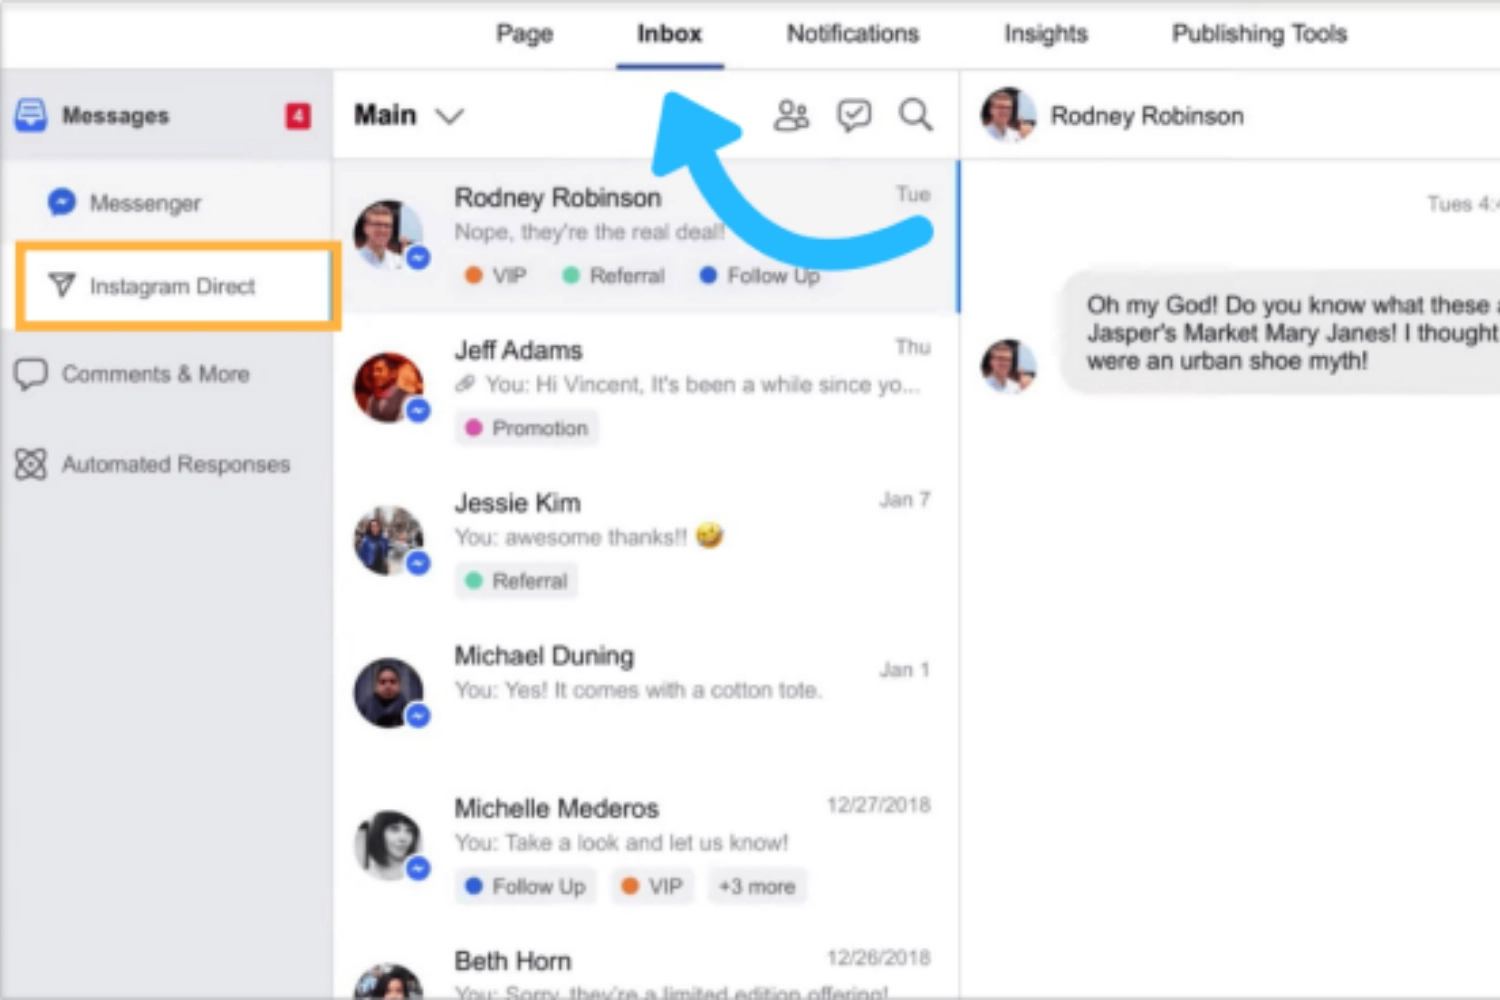Click the Messenger logo icon in sidebar

[61, 202]
